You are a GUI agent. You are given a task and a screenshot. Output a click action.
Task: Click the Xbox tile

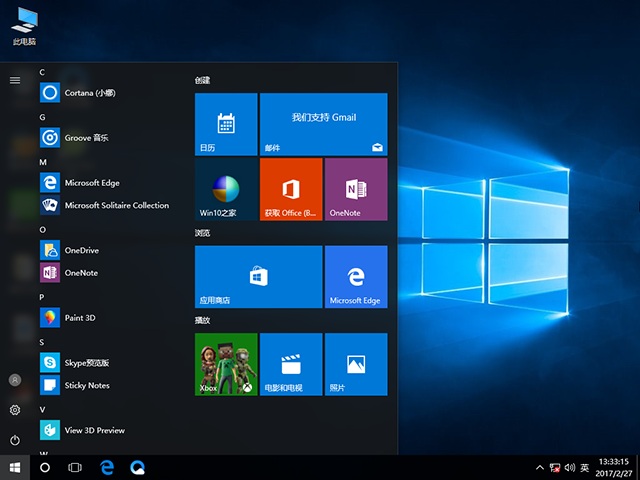click(x=226, y=365)
